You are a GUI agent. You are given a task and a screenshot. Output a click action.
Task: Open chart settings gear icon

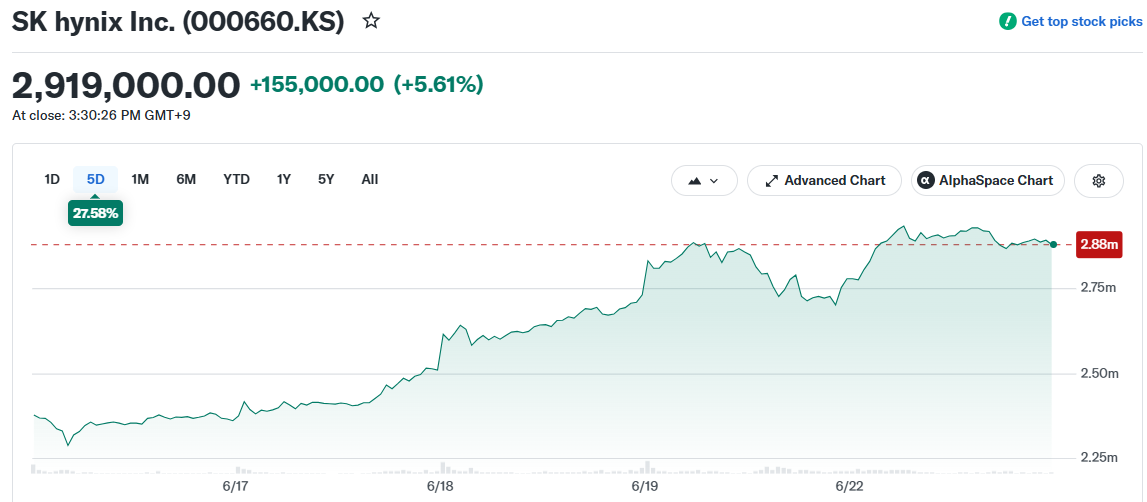tap(1098, 181)
